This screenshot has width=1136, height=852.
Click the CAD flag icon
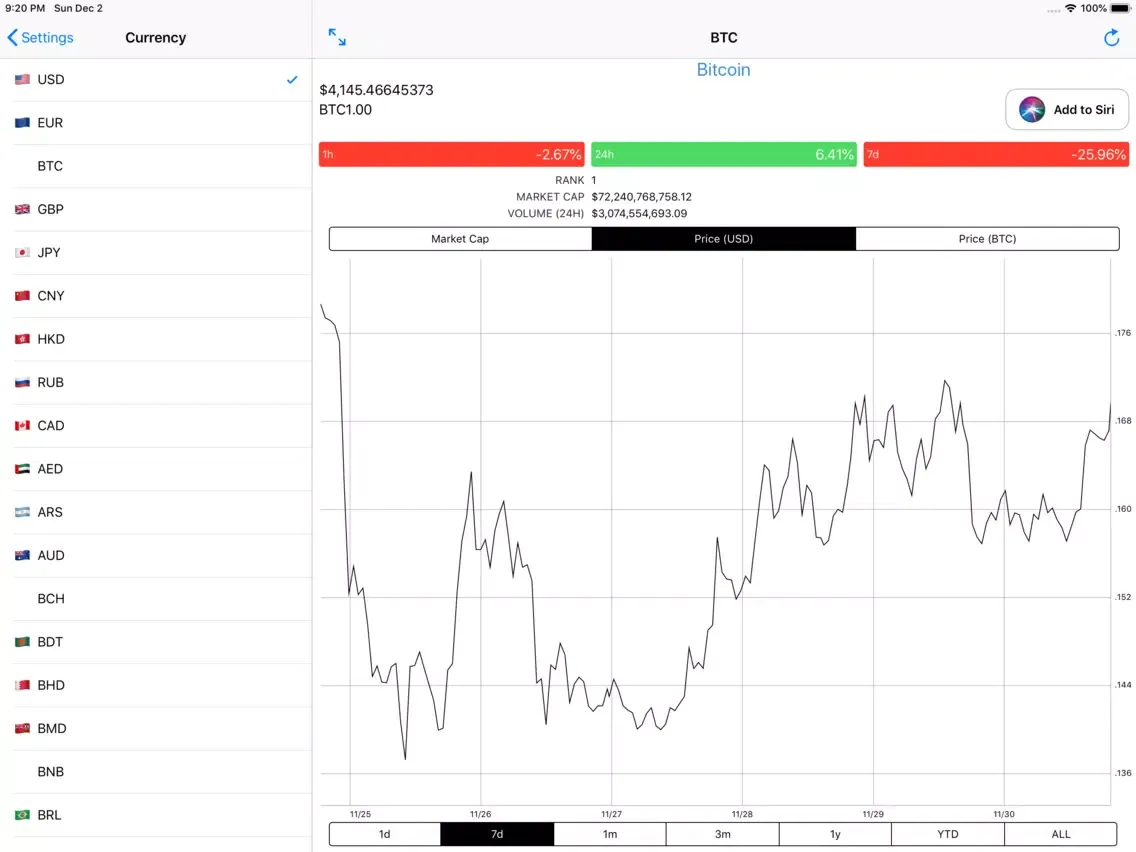coord(22,426)
